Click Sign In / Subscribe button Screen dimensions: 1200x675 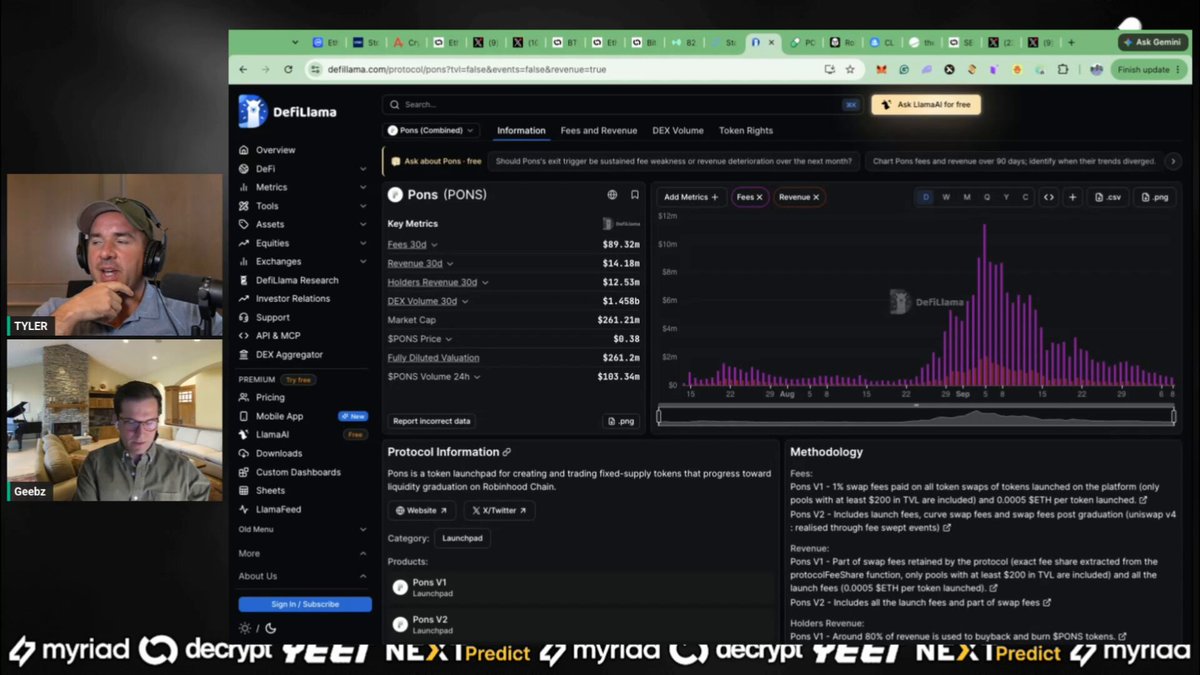coord(305,604)
